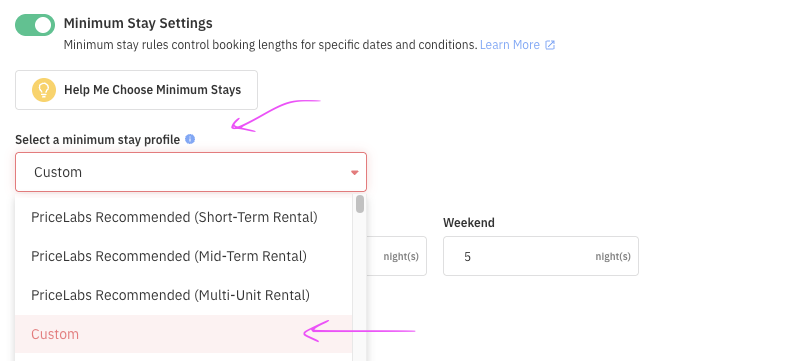811x361 pixels.
Task: Open the Learn More link
Action: click(509, 45)
